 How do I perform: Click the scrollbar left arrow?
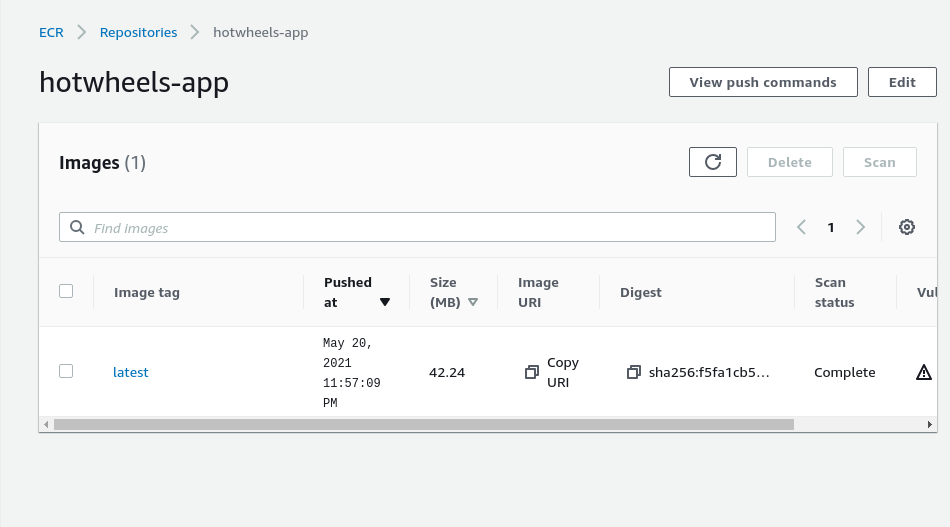[46, 425]
